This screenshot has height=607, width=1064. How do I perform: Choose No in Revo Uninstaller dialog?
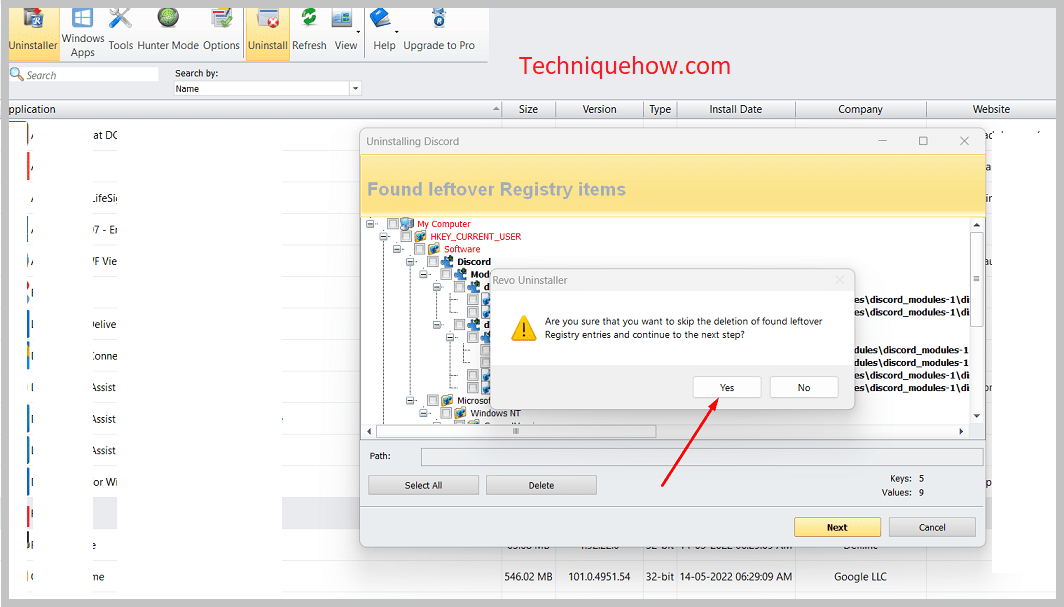(x=804, y=388)
